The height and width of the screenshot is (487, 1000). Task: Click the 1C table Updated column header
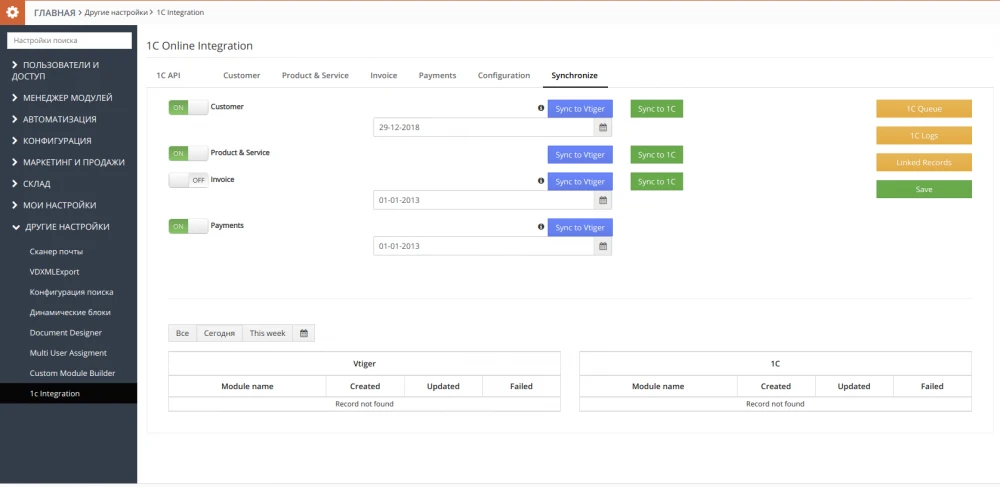click(854, 386)
